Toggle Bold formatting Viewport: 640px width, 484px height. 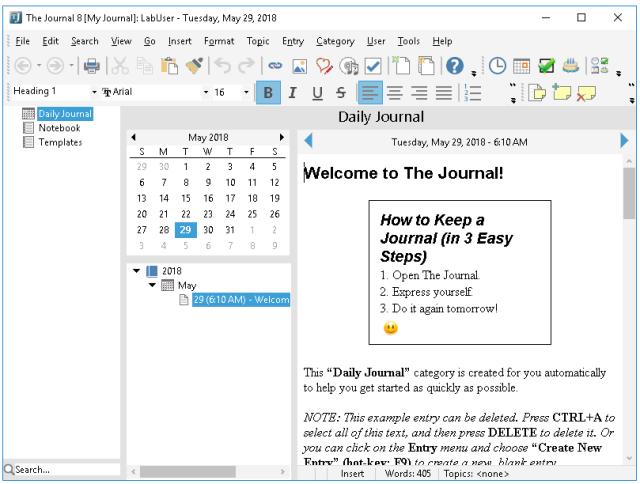(x=268, y=93)
